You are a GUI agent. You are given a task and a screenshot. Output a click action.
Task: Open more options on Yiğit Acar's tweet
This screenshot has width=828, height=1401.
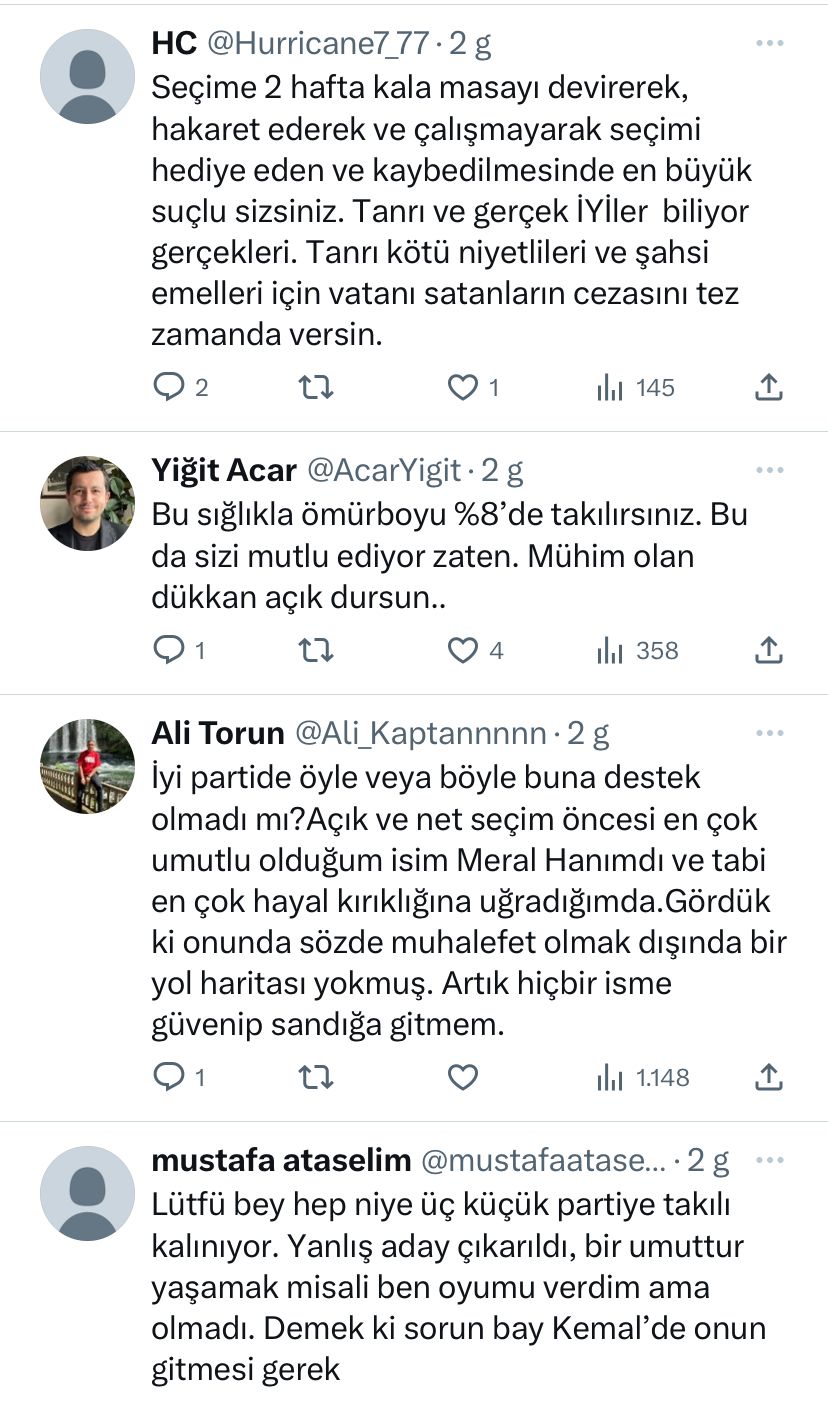[x=769, y=470]
